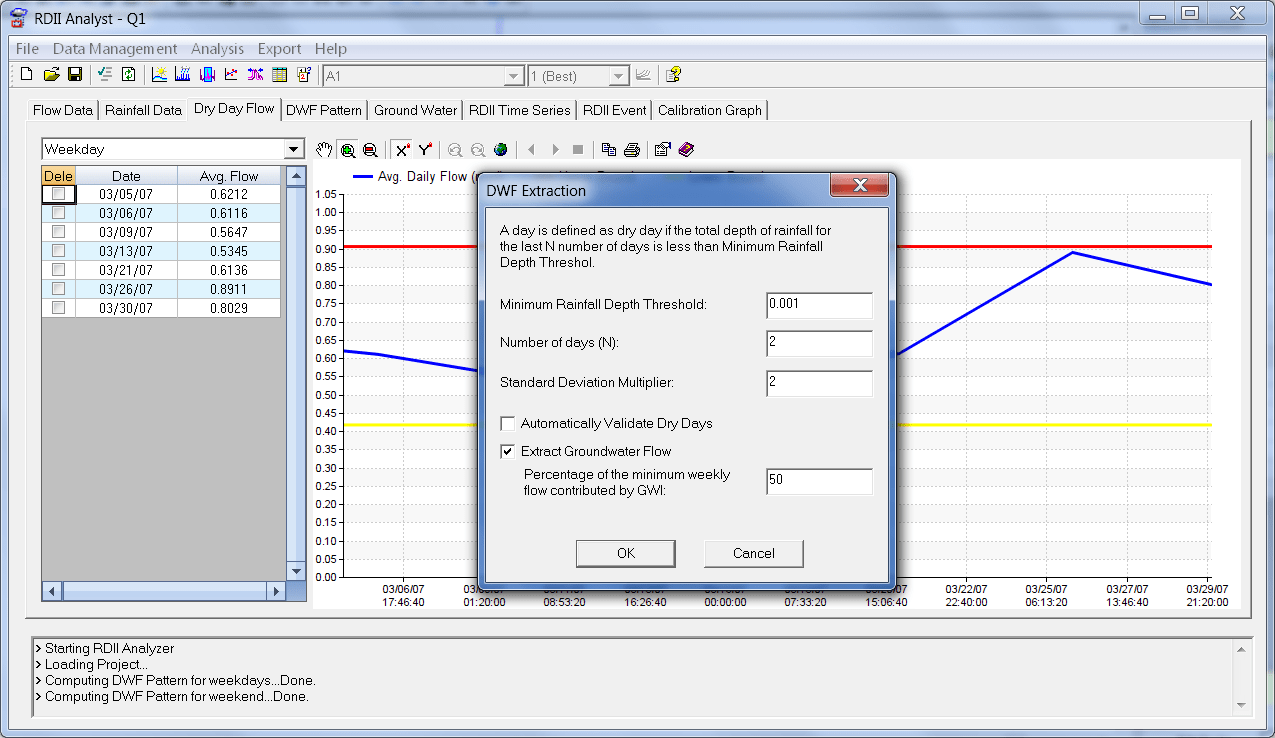Image resolution: width=1275 pixels, height=738 pixels.
Task: Open the 1 (Best) dropdown list
Action: [x=617, y=74]
